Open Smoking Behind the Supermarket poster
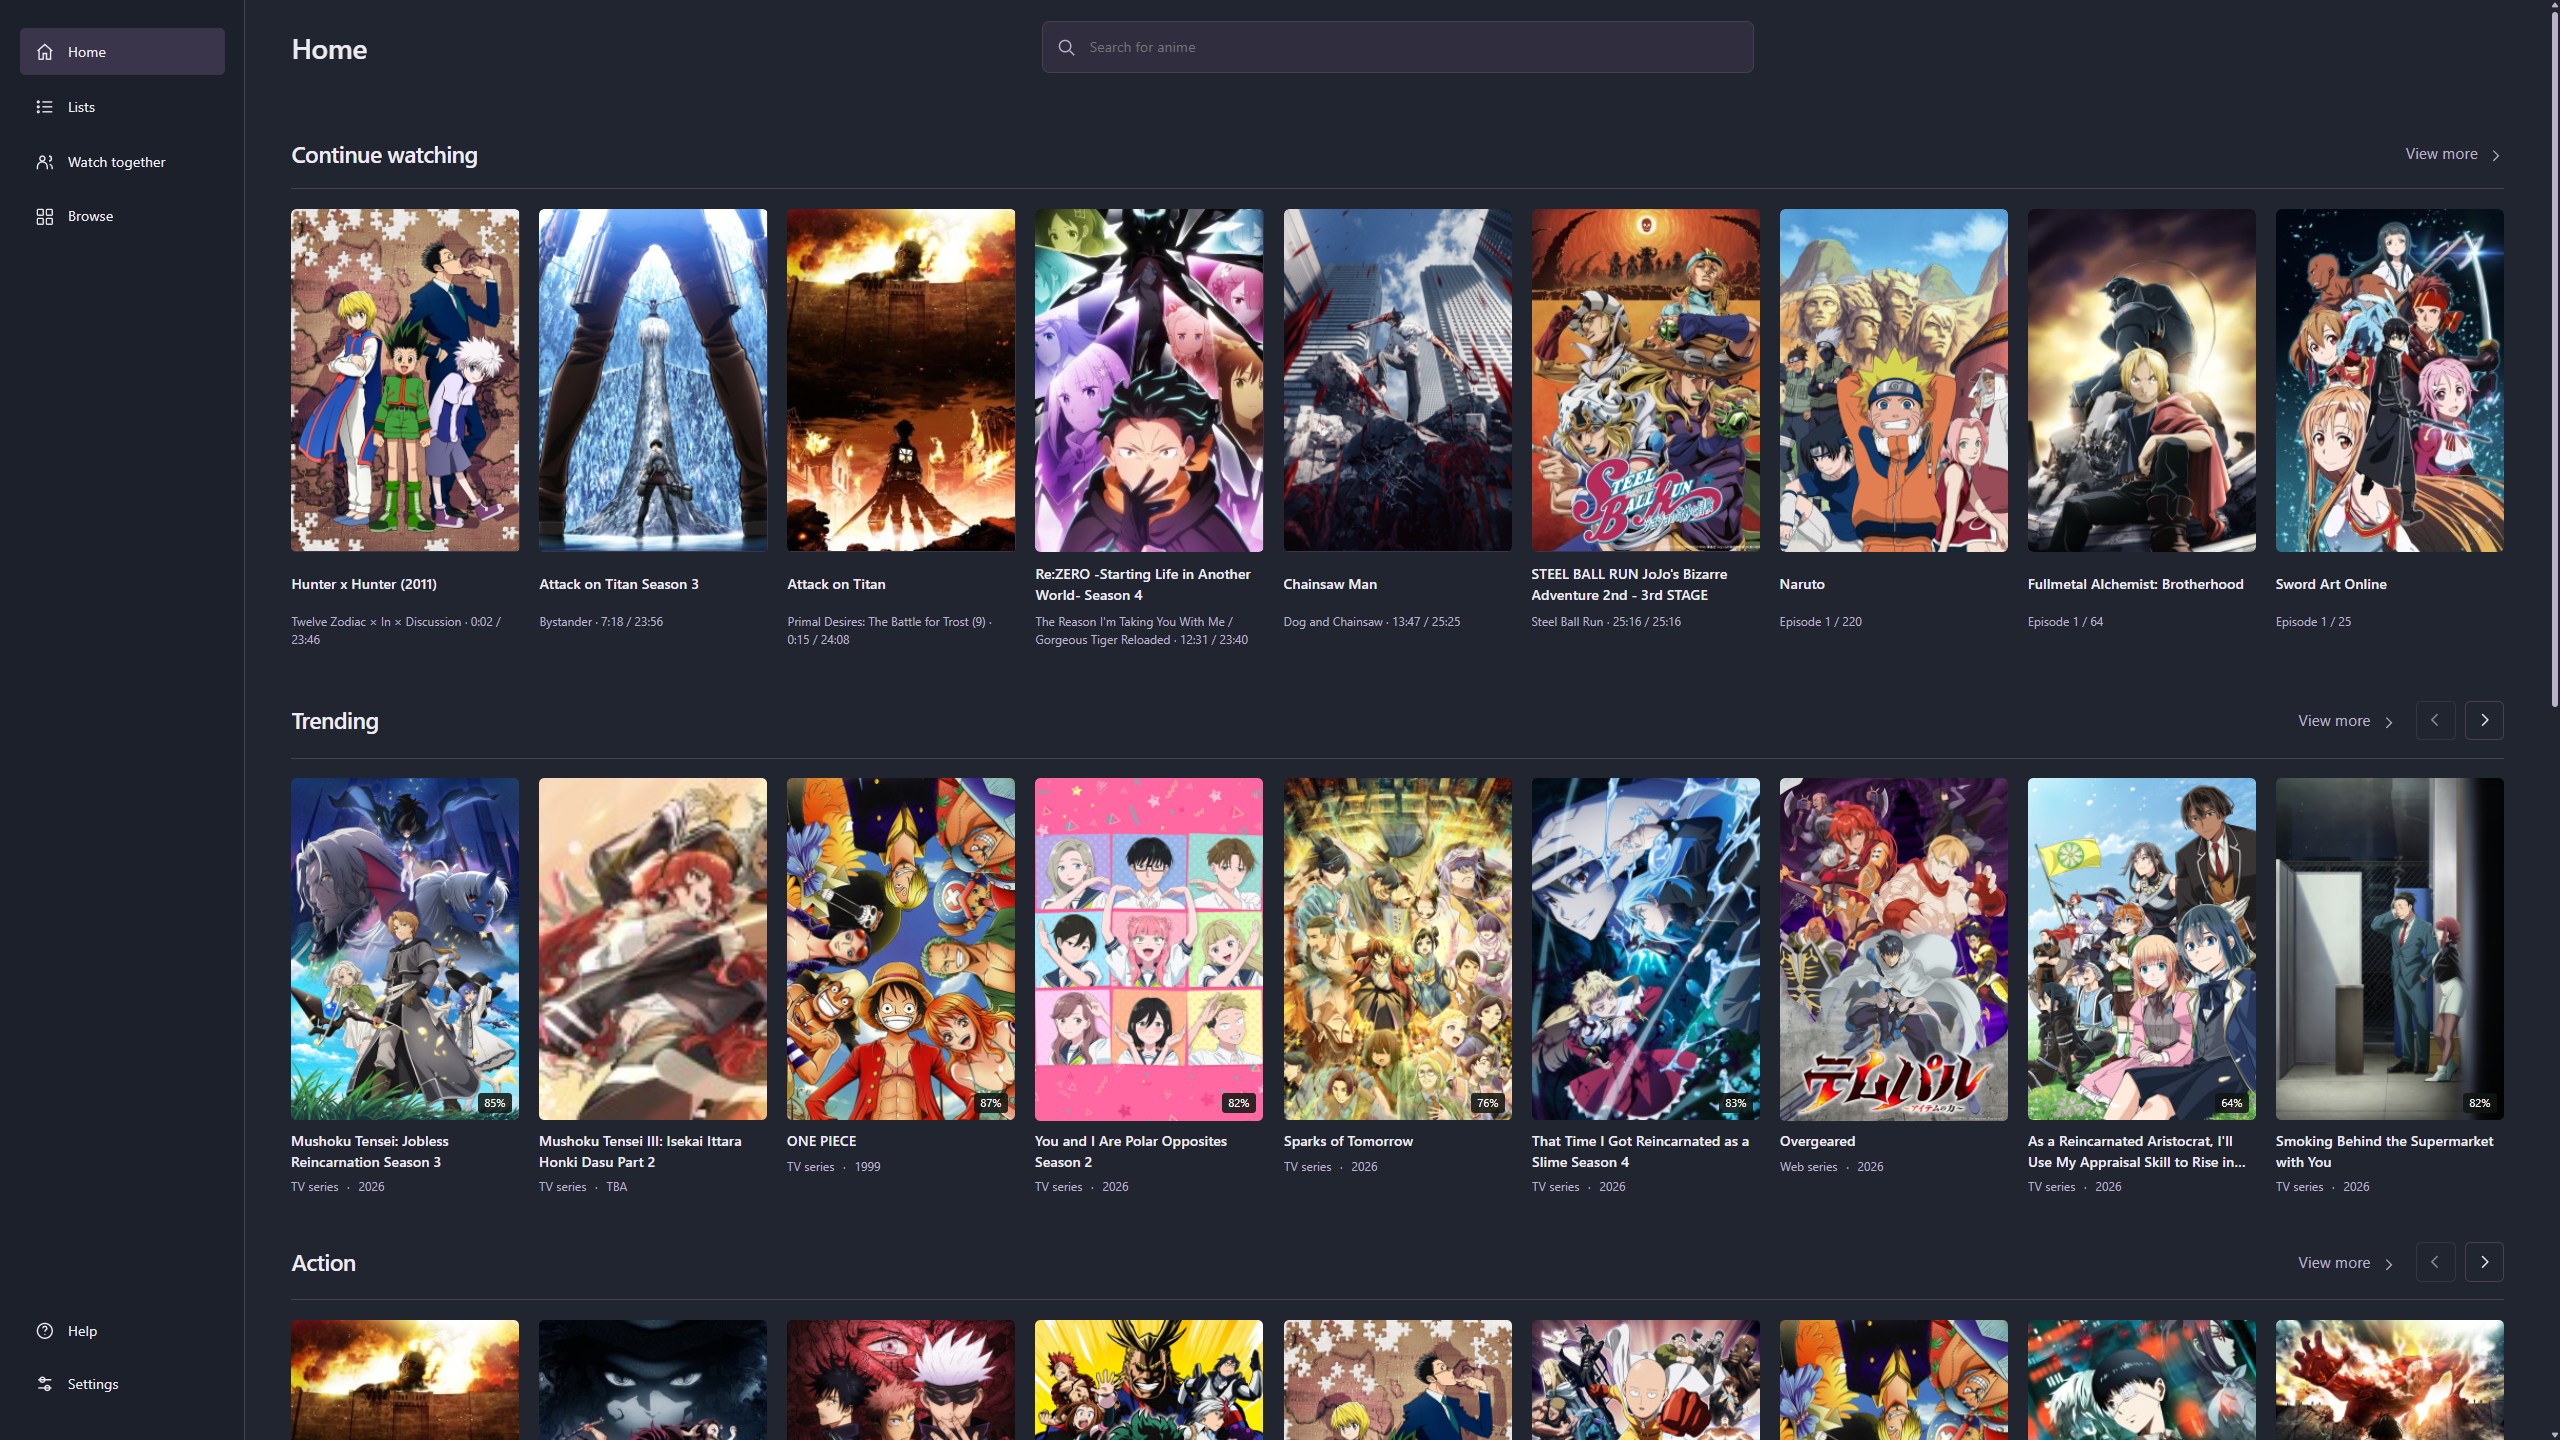 click(2389, 949)
